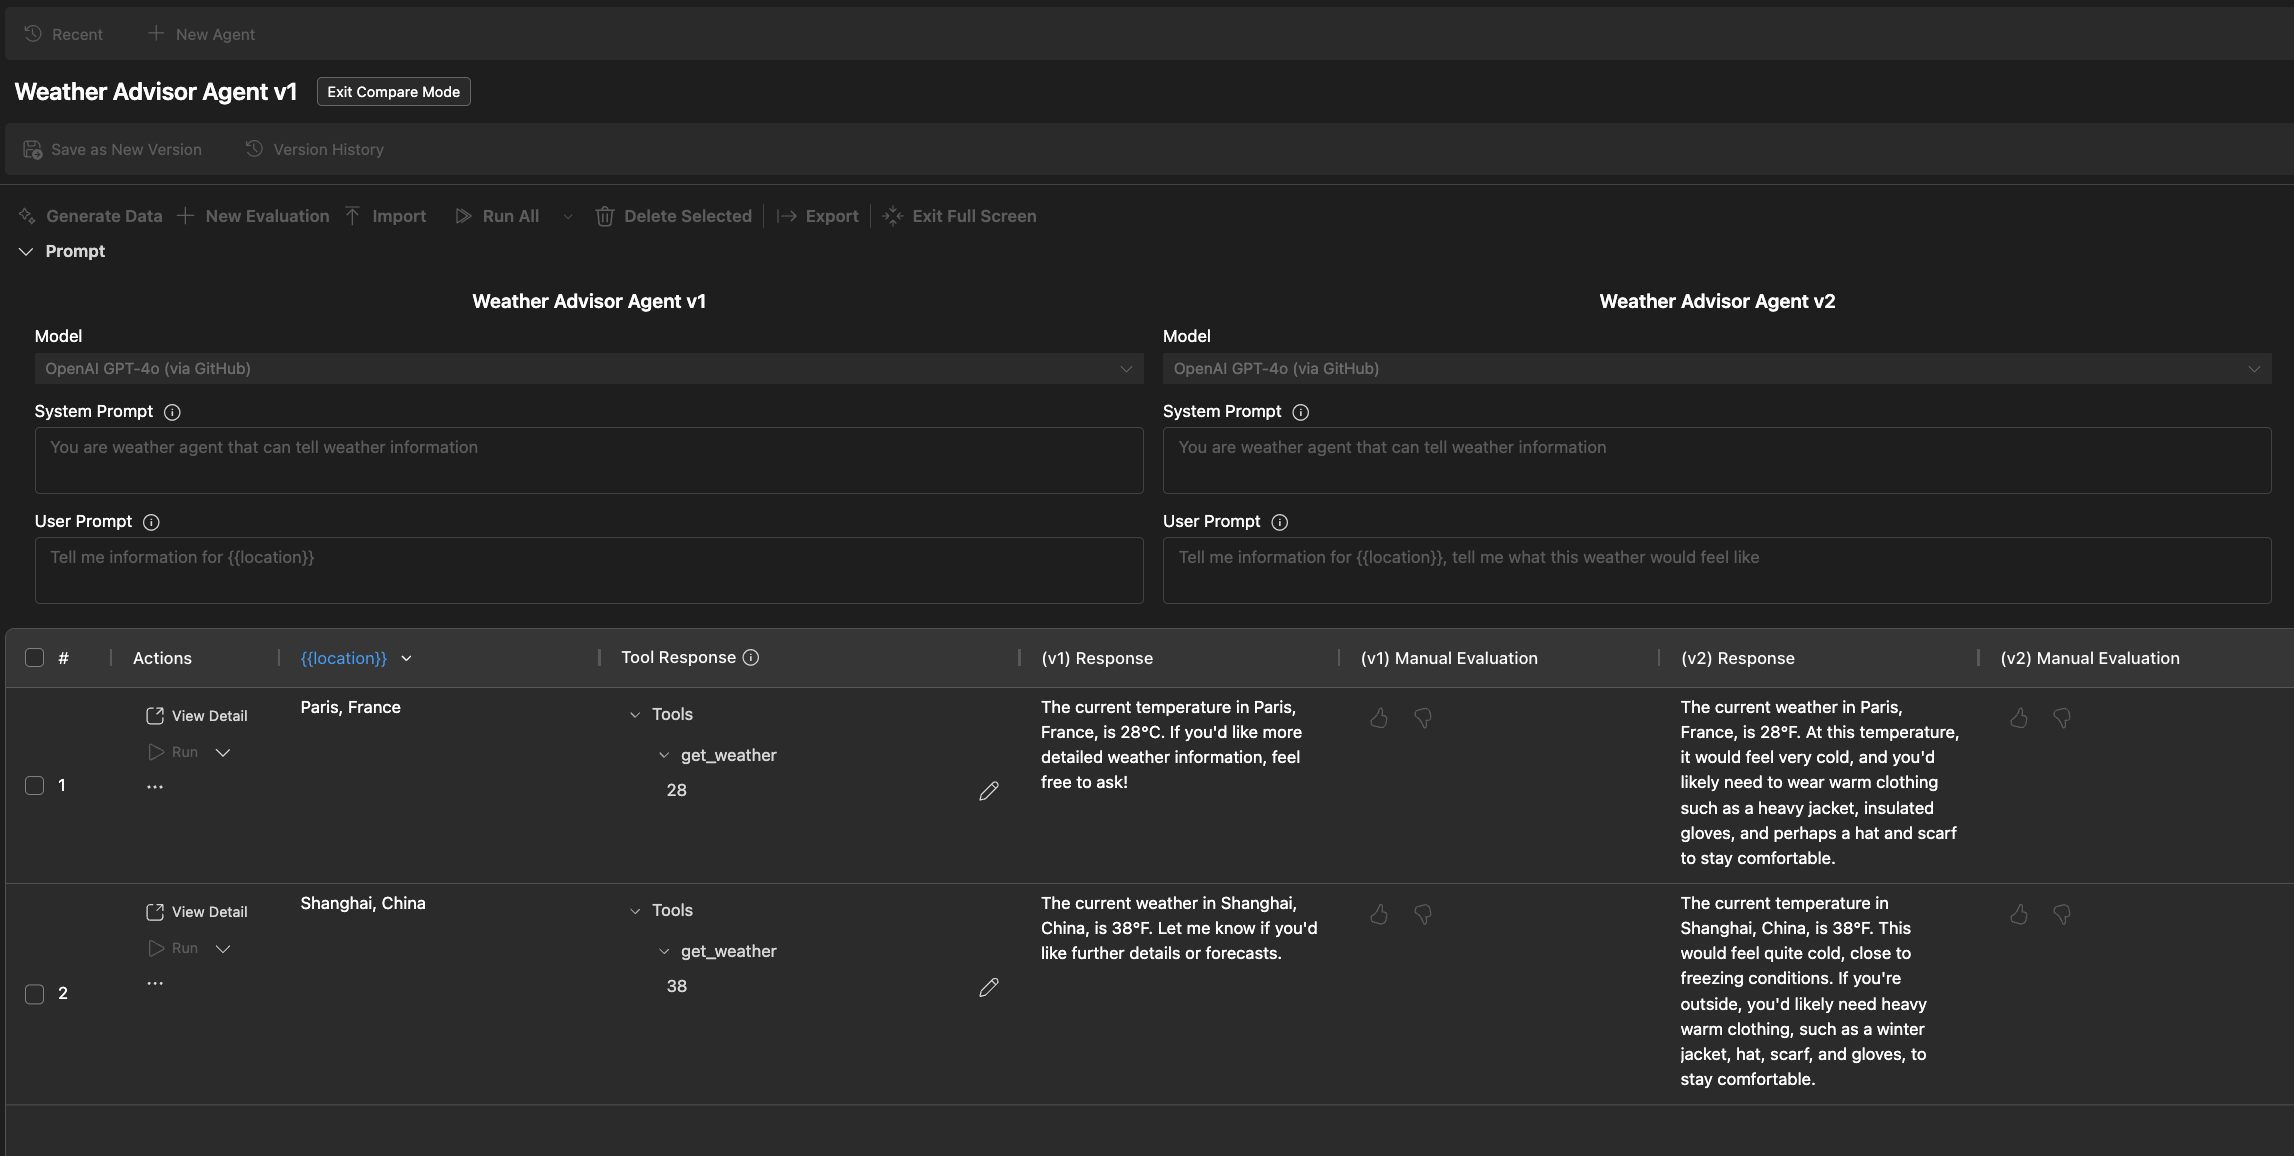Open Run options dropdown for Shanghai row

[223, 949]
